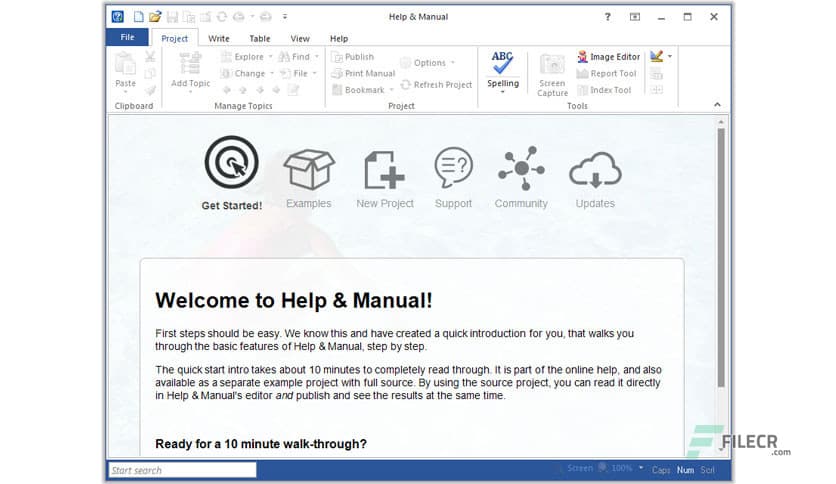Click the Get Started target icon
Viewport: 836px width, 484px height.
[231, 162]
